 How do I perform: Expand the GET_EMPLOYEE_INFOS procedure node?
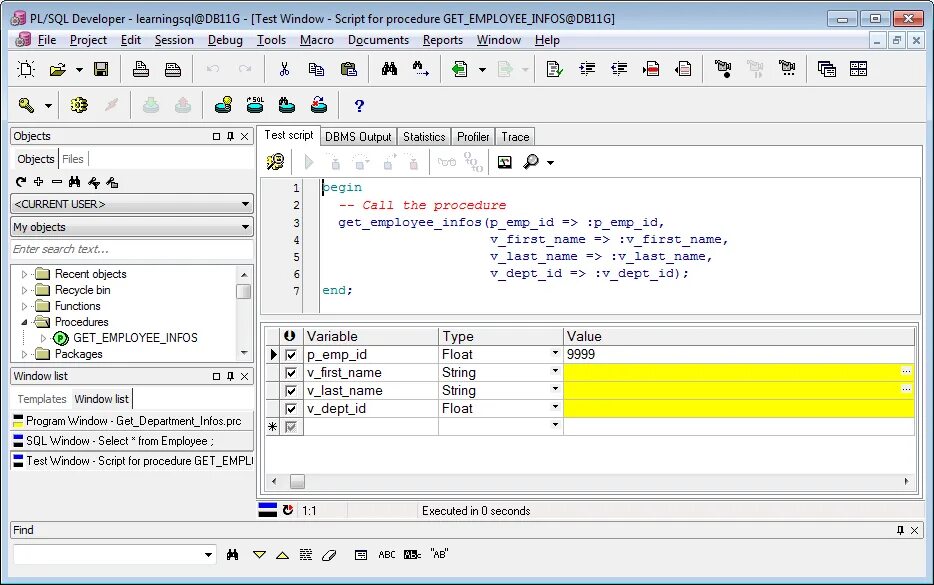[43, 338]
